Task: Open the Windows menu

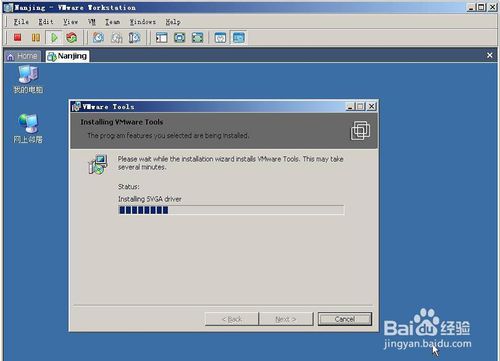Action: pos(142,22)
